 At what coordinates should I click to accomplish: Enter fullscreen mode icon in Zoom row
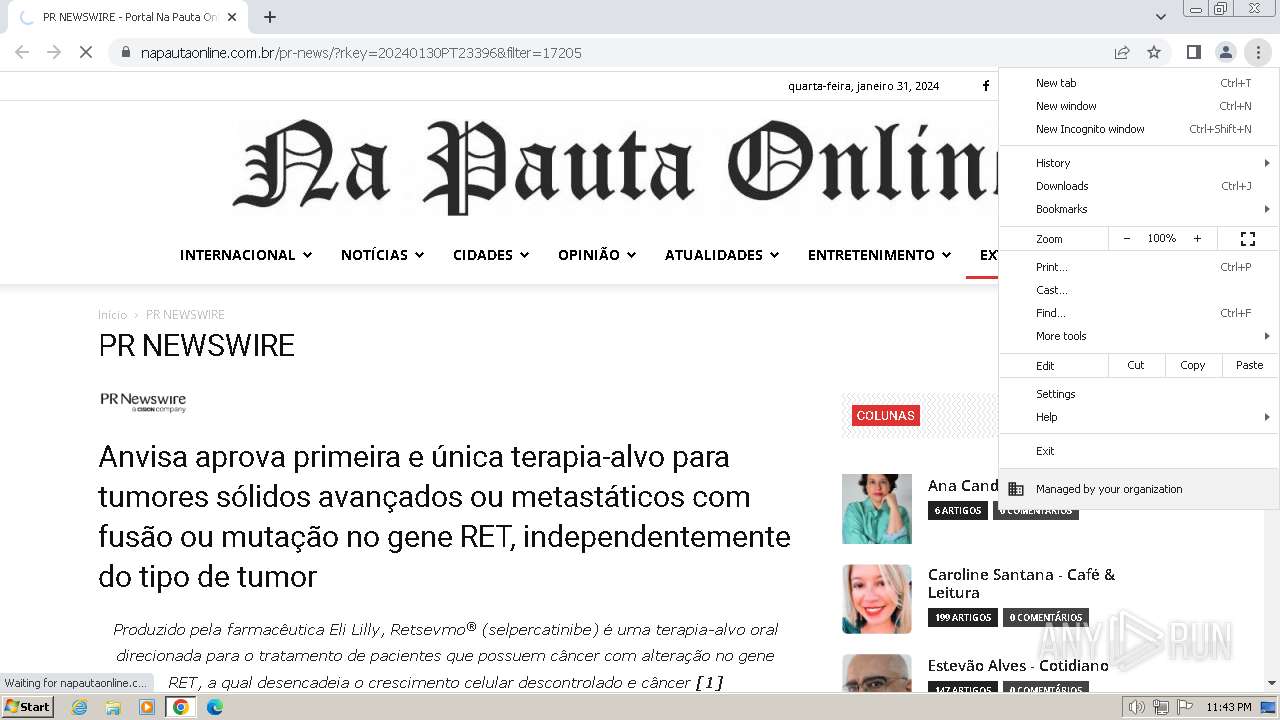(x=1248, y=239)
